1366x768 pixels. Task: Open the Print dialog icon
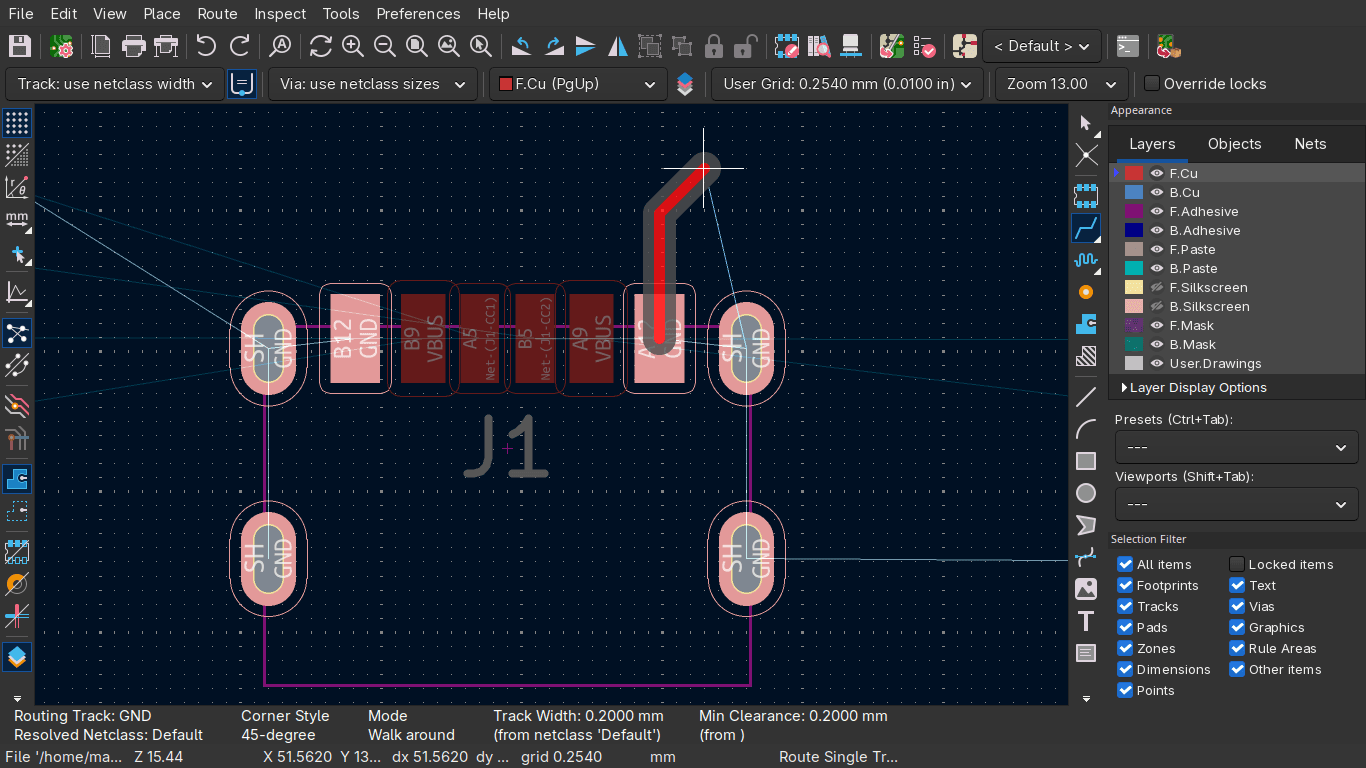click(133, 46)
